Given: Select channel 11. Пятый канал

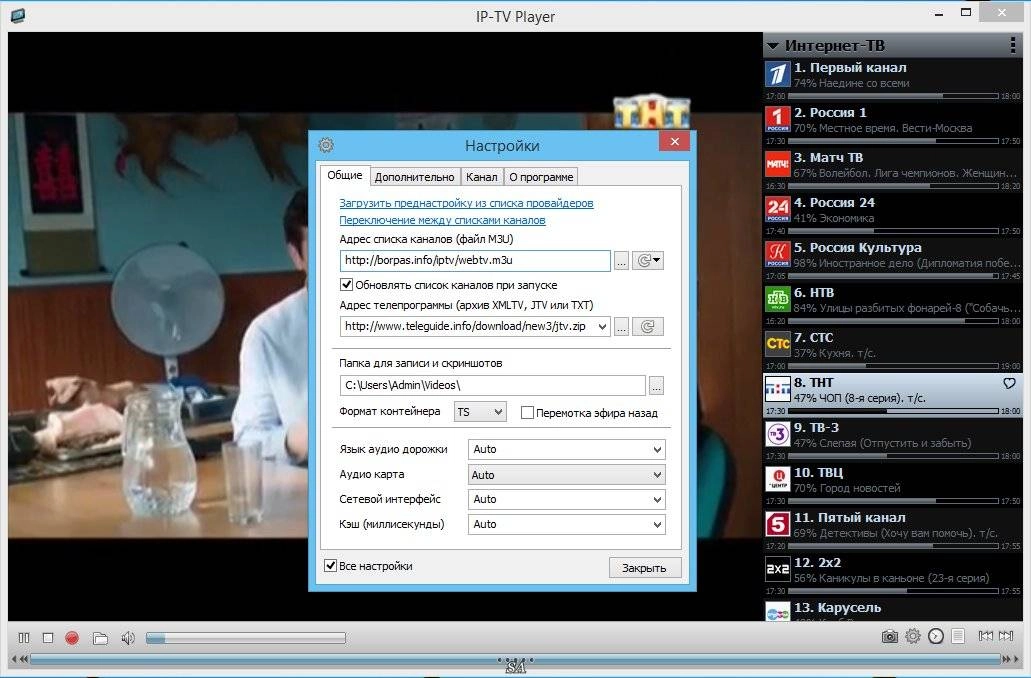Looking at the screenshot, I should (x=893, y=529).
